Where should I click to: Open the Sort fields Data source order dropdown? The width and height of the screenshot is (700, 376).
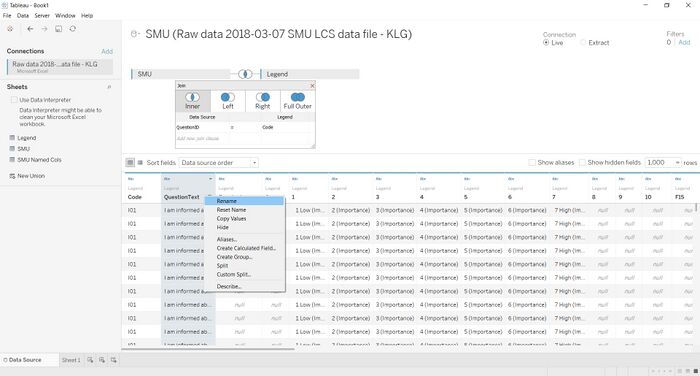pyautogui.click(x=219, y=163)
